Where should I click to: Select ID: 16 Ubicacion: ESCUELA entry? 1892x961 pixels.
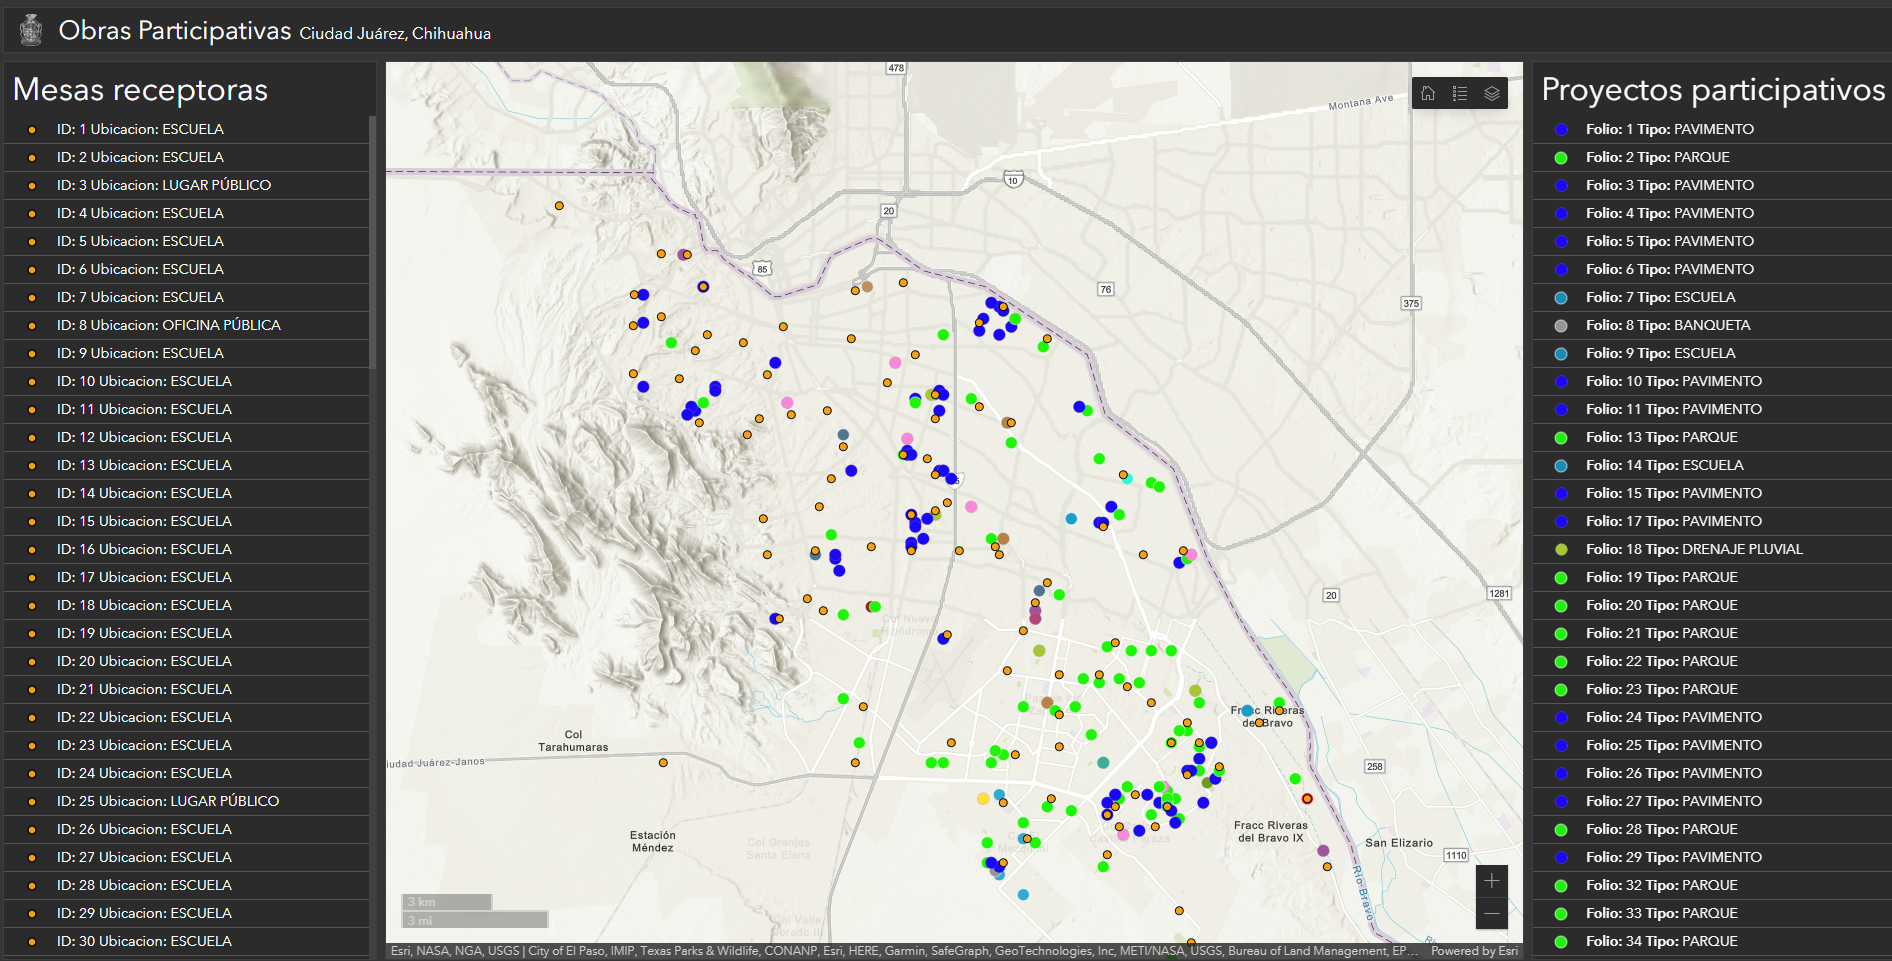click(143, 549)
